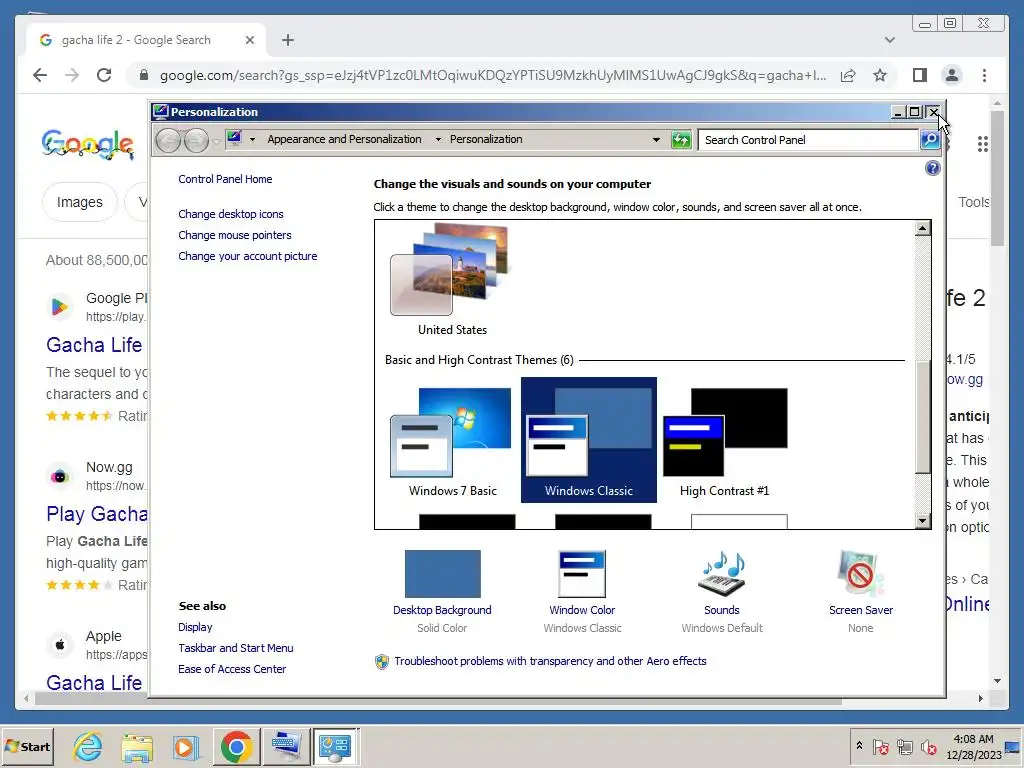Open Desktop Background settings icon

click(442, 574)
